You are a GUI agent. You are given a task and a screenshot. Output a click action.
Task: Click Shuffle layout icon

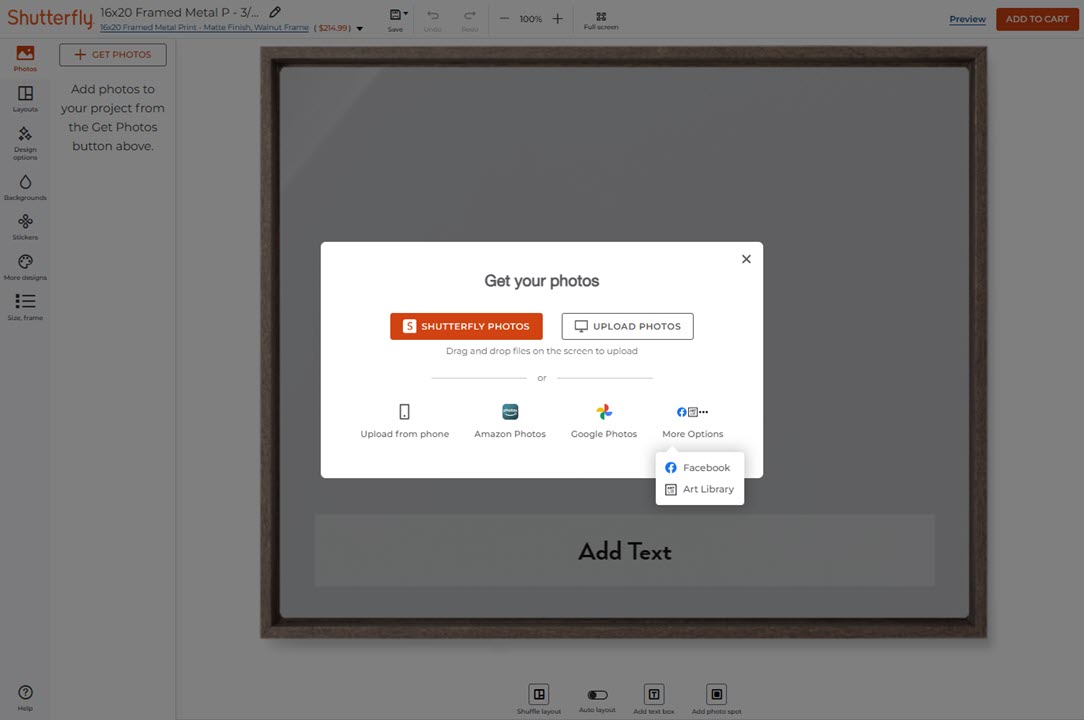[539, 699]
